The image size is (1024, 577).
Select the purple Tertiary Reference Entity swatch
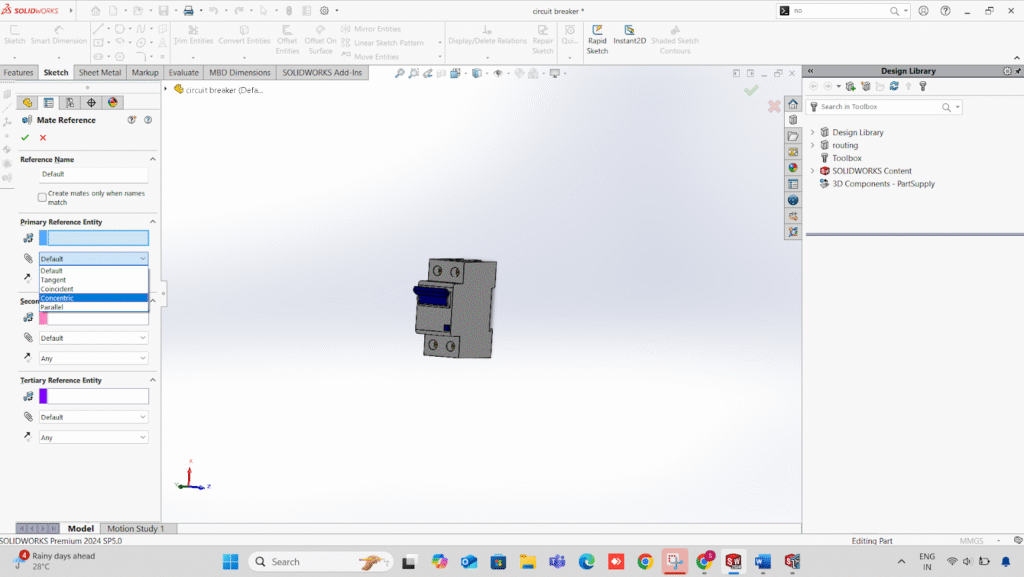click(43, 396)
